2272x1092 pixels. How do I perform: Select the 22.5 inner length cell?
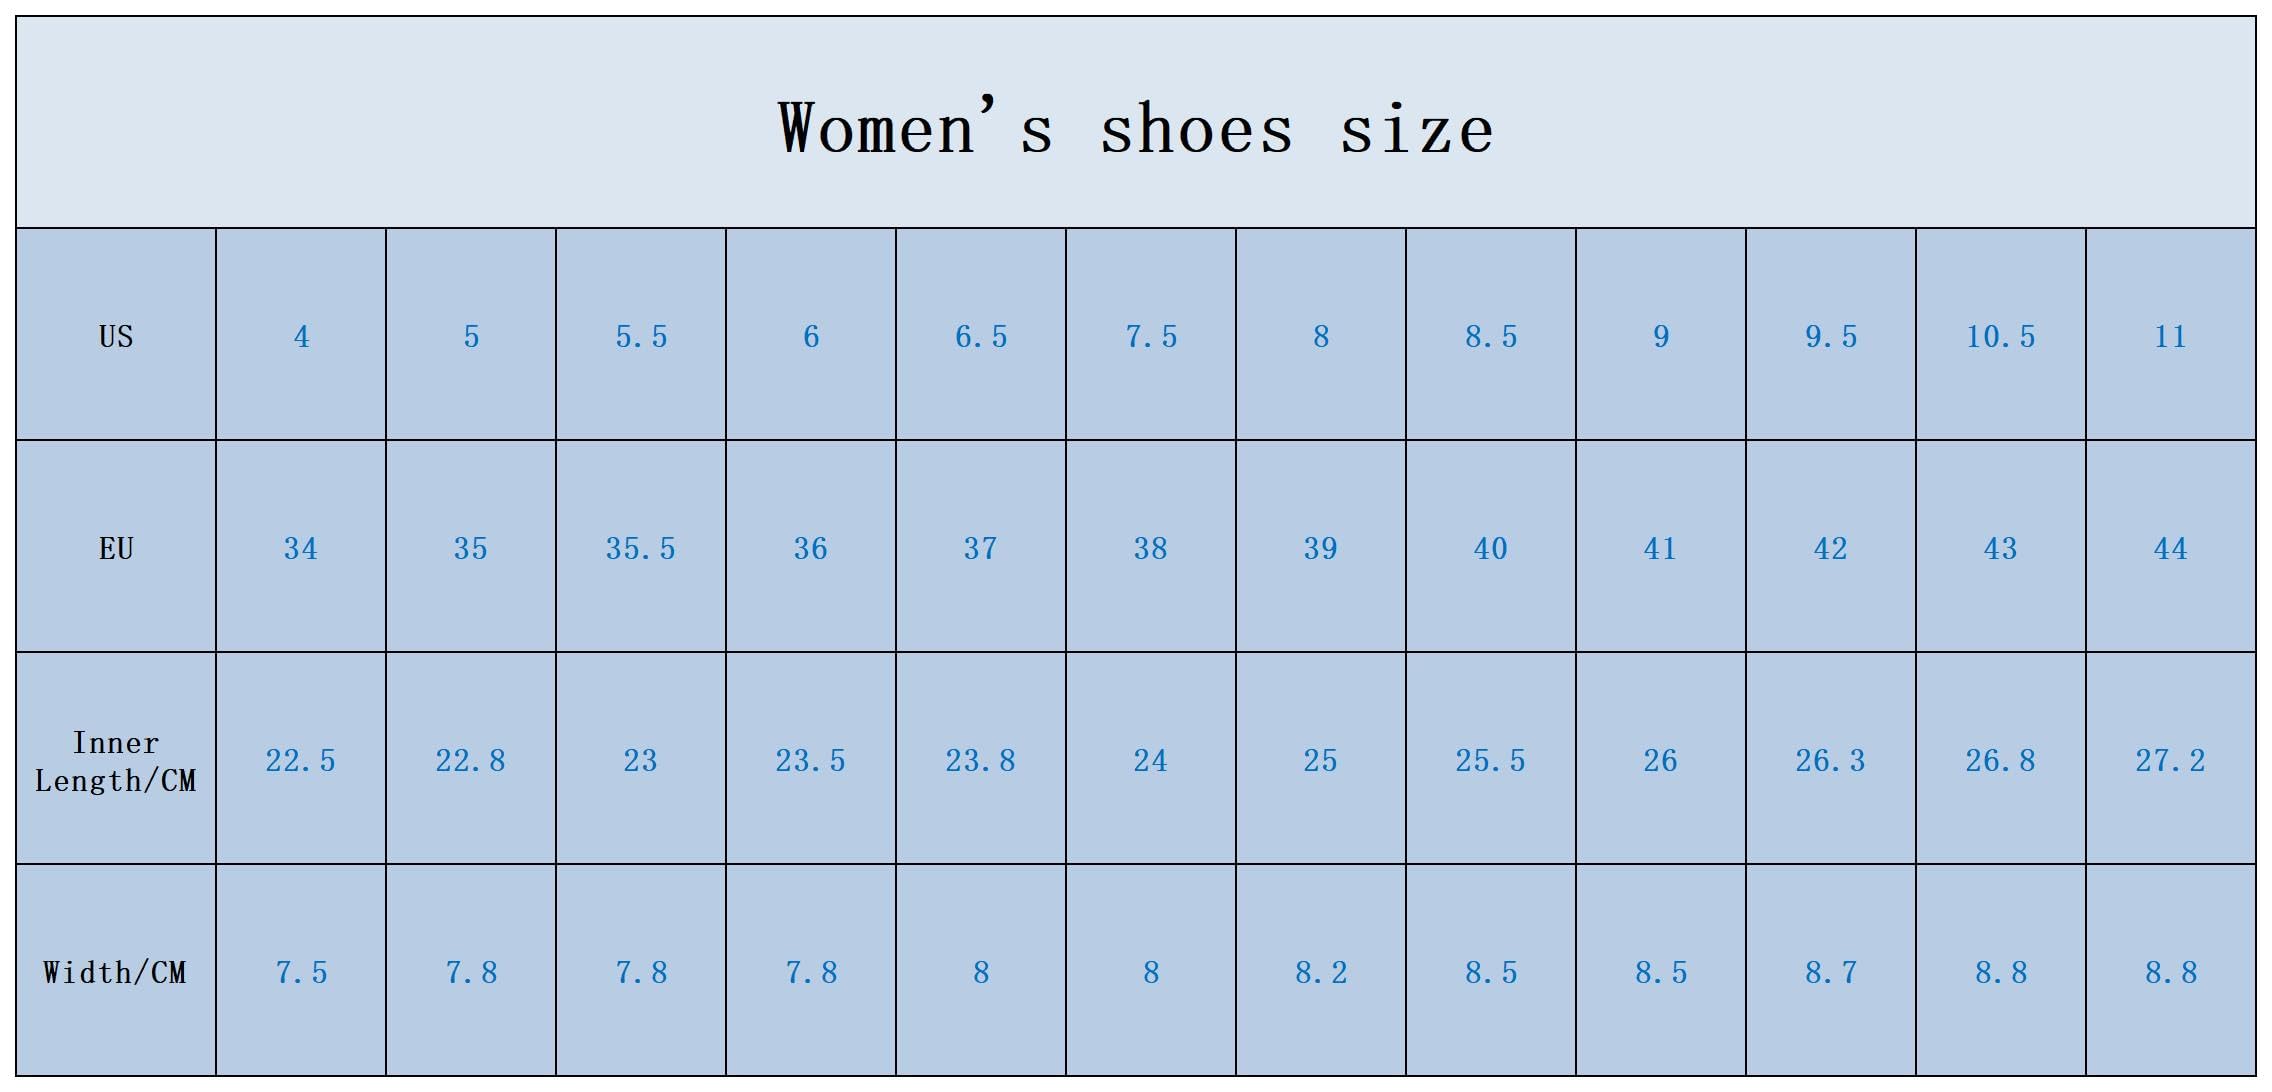[x=301, y=761]
